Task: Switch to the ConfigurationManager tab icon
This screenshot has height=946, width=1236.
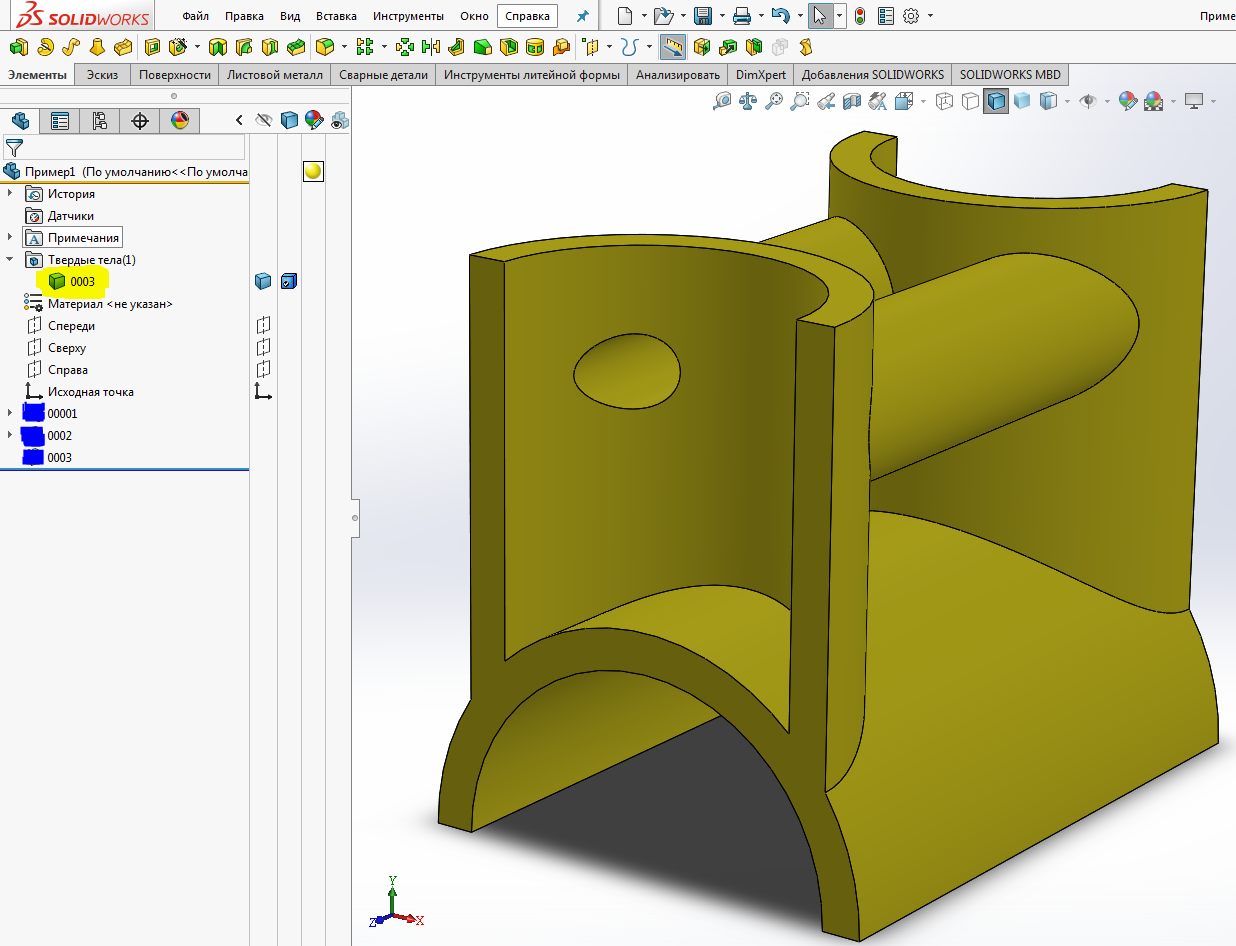Action: pyautogui.click(x=99, y=121)
